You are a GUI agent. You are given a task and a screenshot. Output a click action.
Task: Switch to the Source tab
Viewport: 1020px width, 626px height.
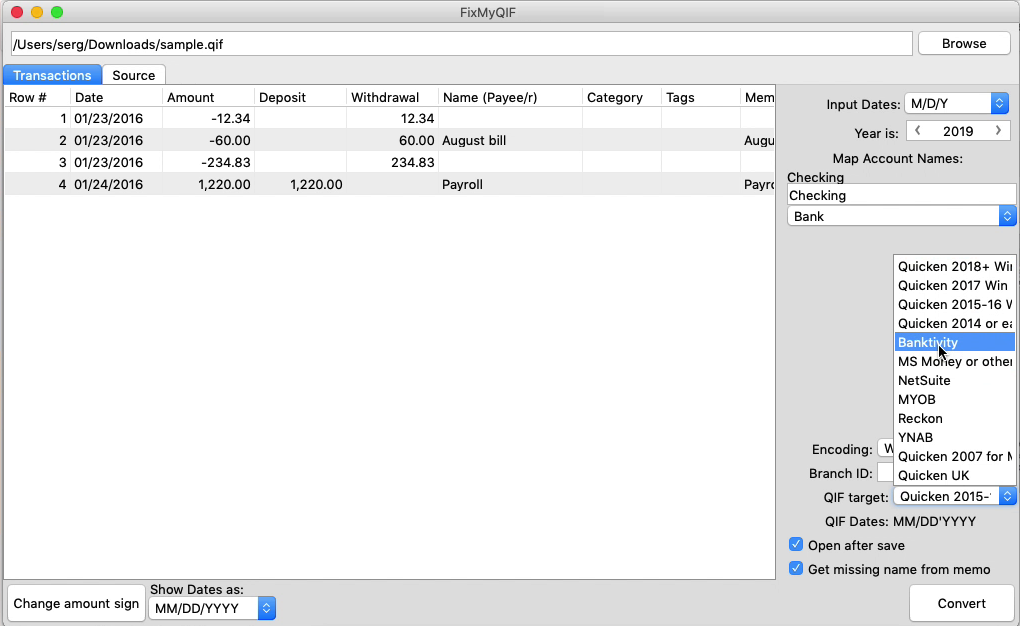133,75
